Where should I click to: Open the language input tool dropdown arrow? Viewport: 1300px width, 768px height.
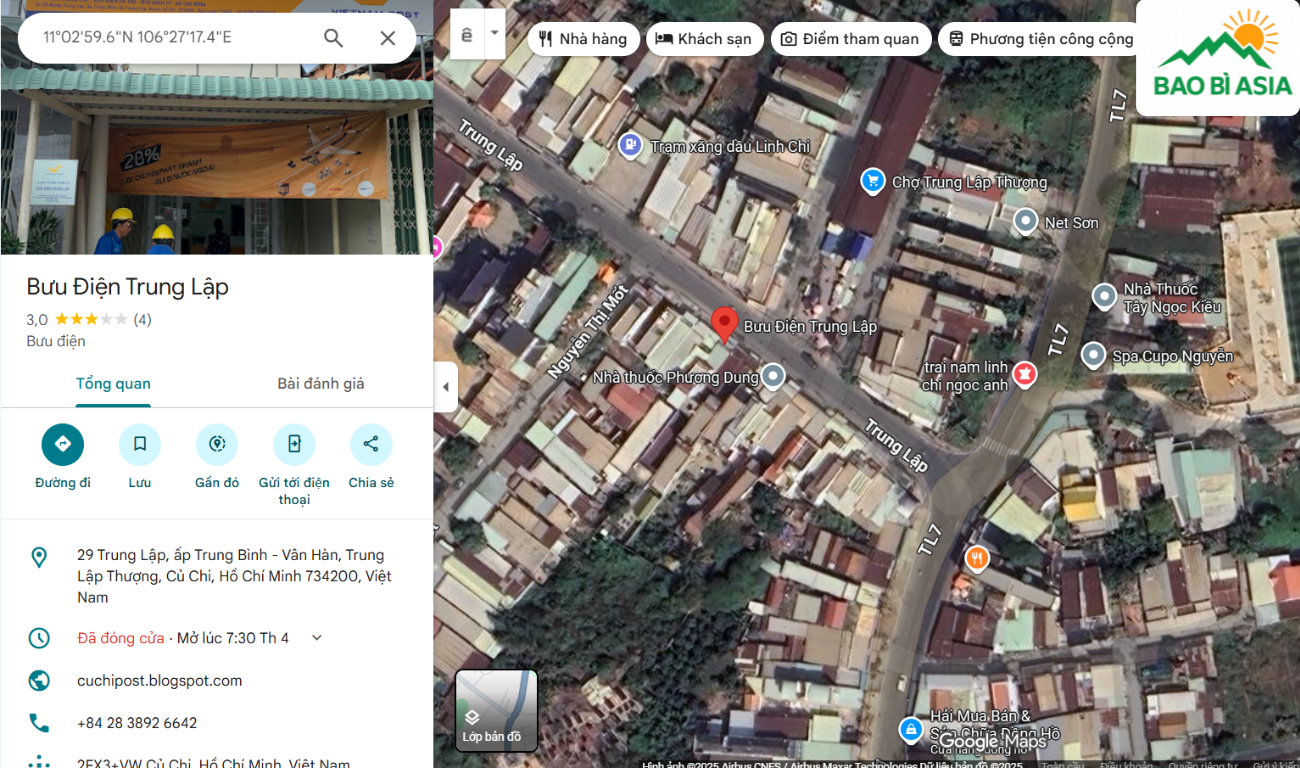(494, 33)
